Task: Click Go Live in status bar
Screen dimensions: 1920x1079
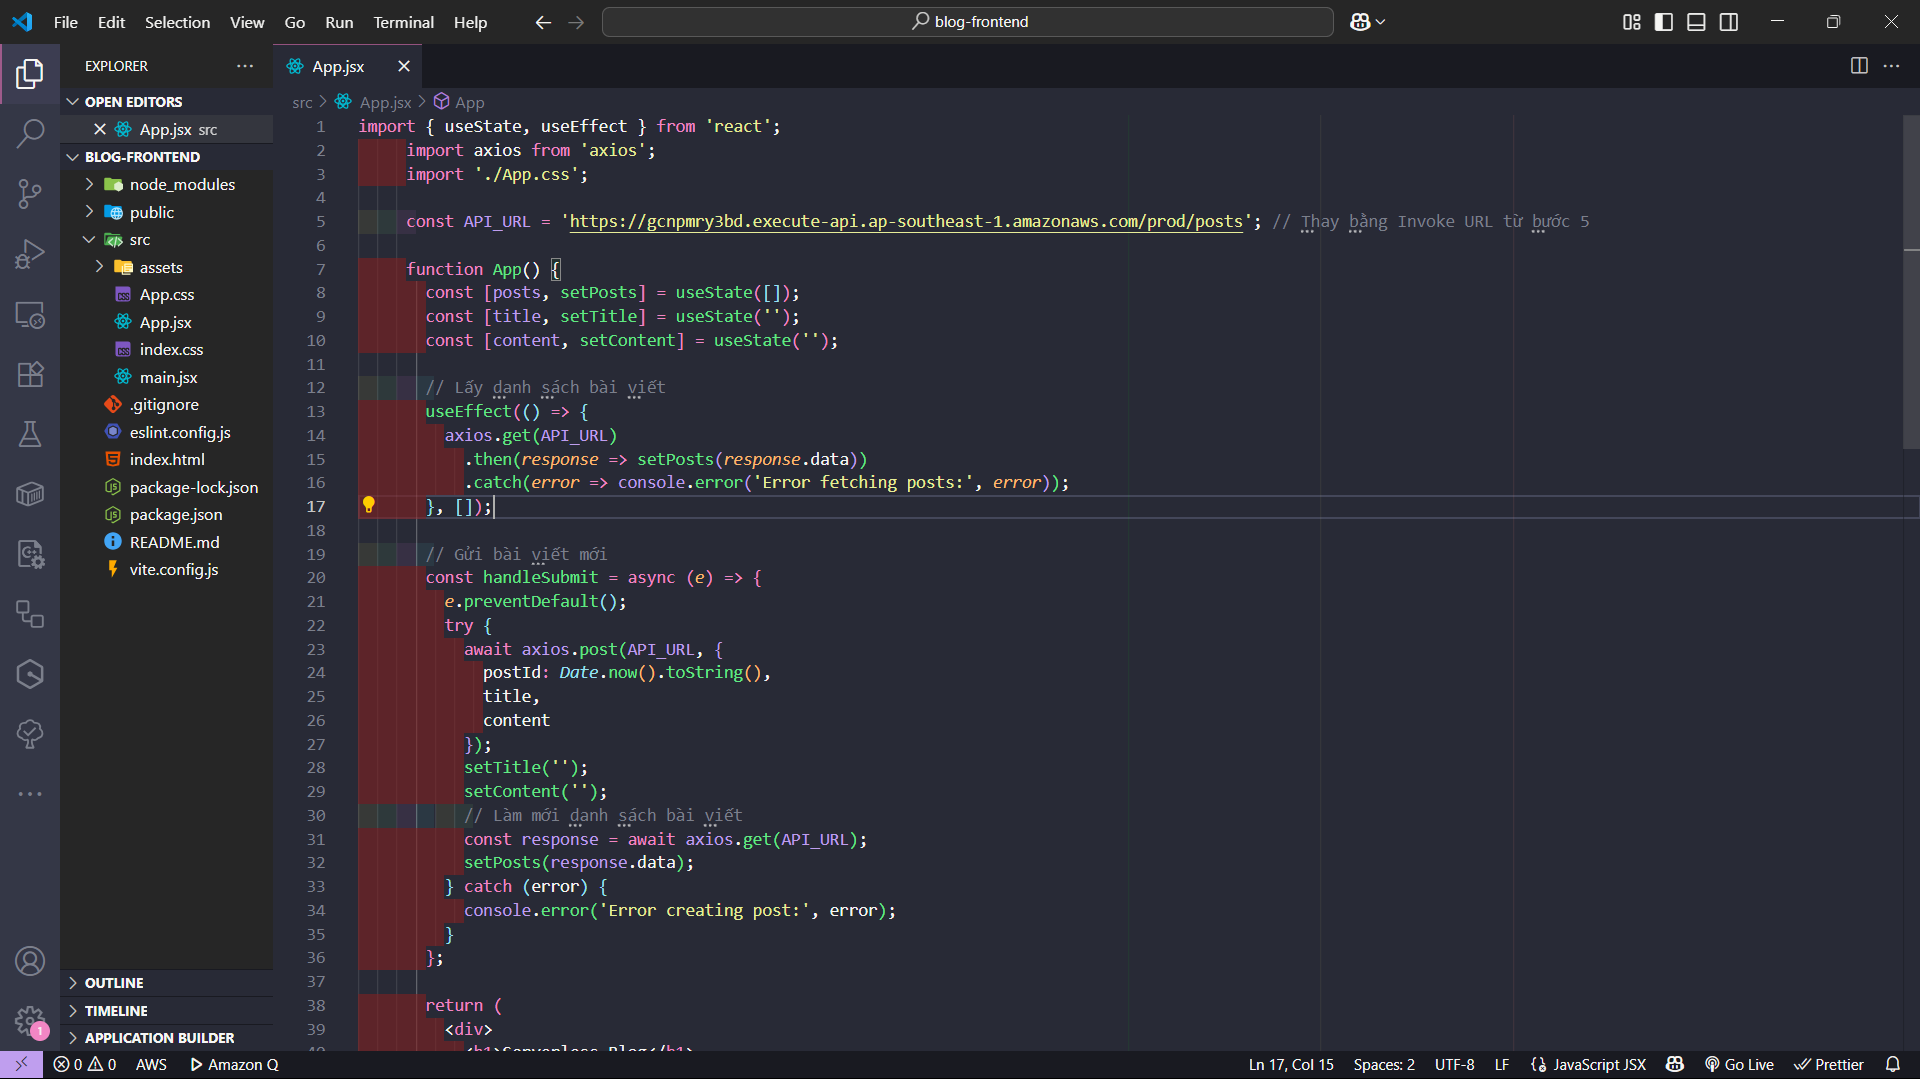Action: pyautogui.click(x=1739, y=1065)
